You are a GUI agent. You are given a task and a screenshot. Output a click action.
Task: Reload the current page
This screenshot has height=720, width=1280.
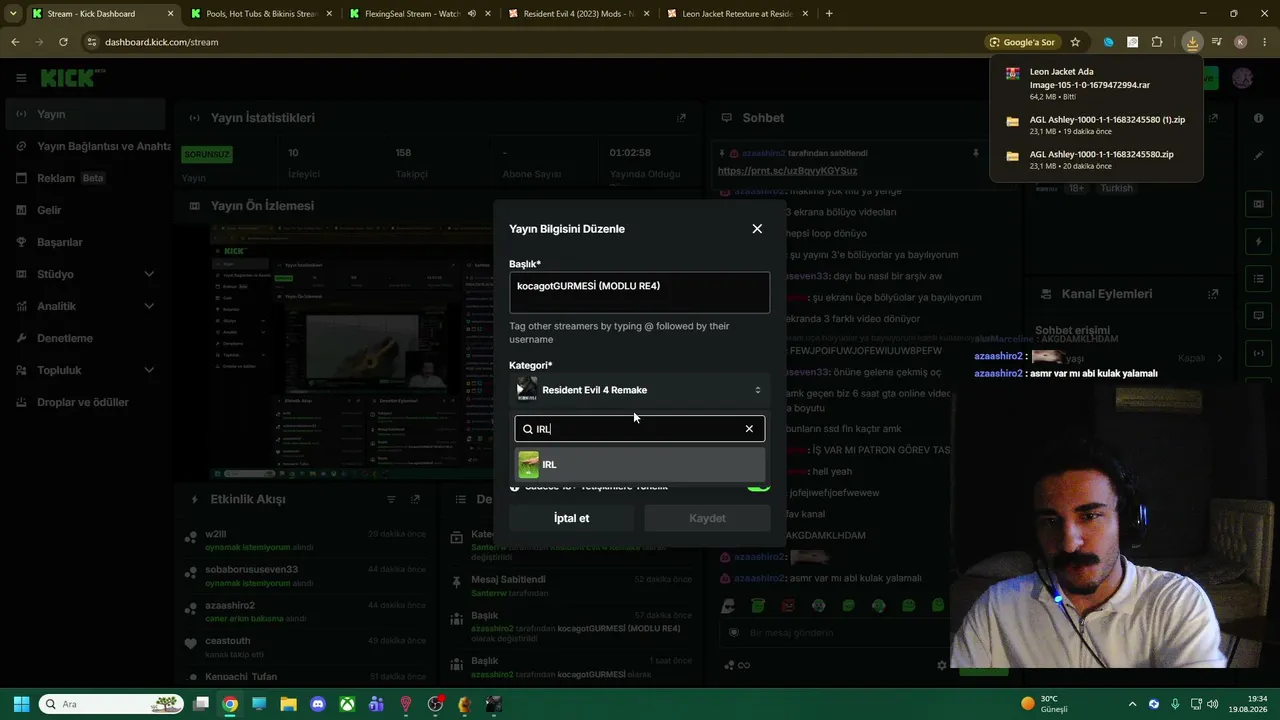[x=63, y=42]
